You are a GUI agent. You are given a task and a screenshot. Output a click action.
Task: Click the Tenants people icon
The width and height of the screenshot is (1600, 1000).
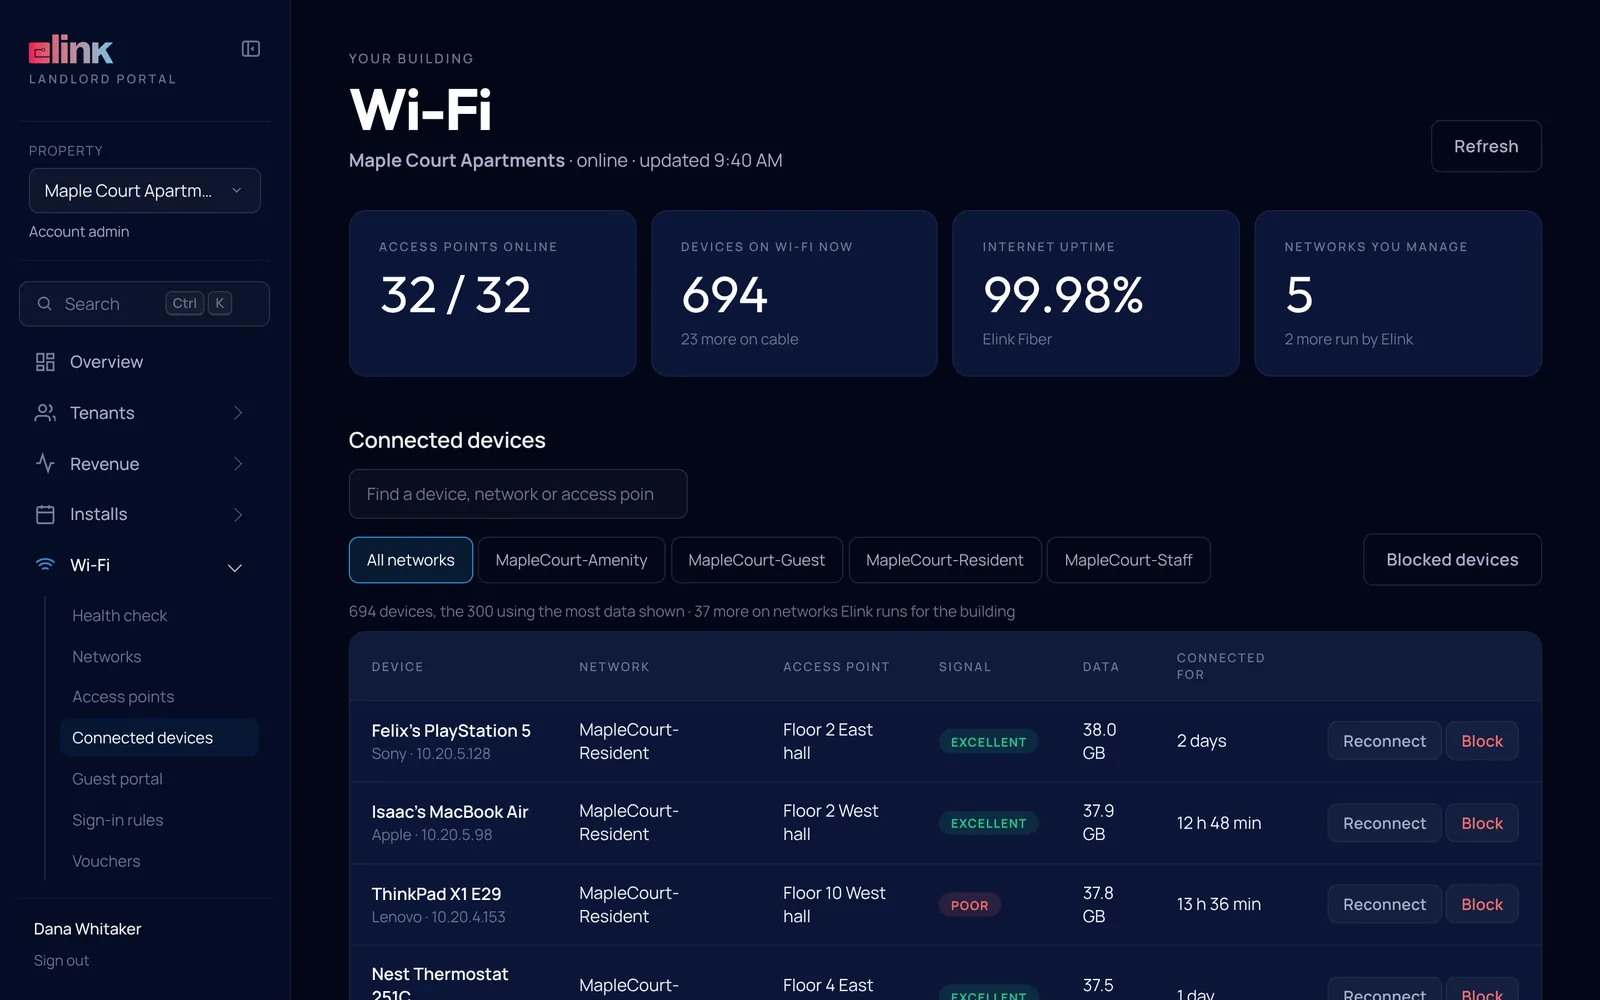click(x=45, y=413)
